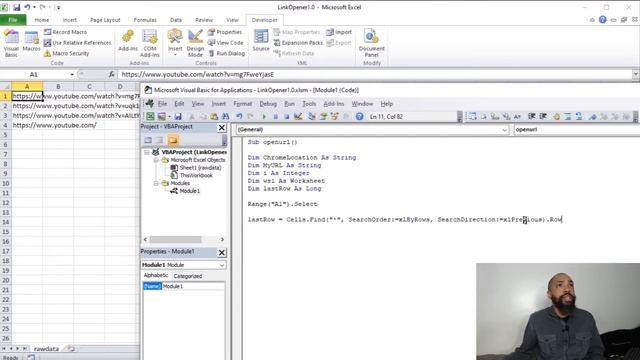Open the VBA Tools menu

(309, 104)
